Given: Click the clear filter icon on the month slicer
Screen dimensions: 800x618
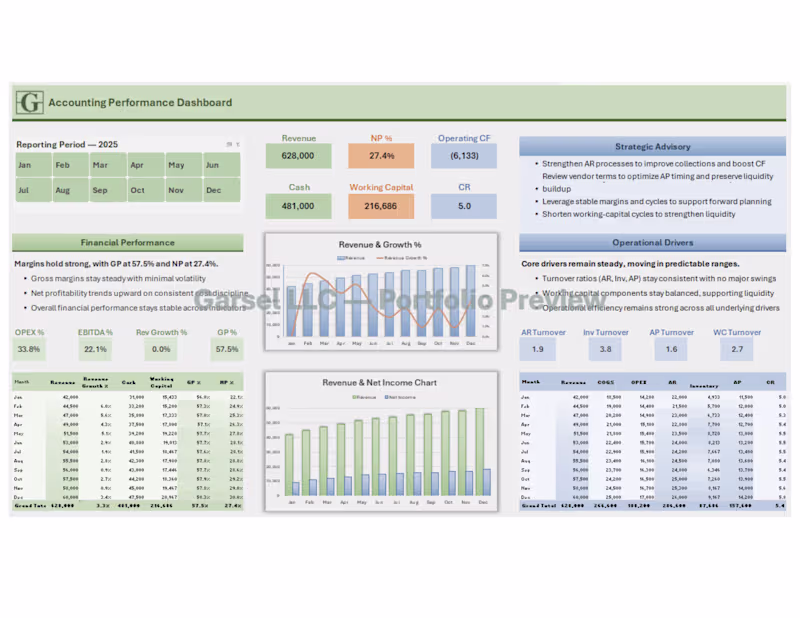Looking at the screenshot, I should [x=238, y=145].
